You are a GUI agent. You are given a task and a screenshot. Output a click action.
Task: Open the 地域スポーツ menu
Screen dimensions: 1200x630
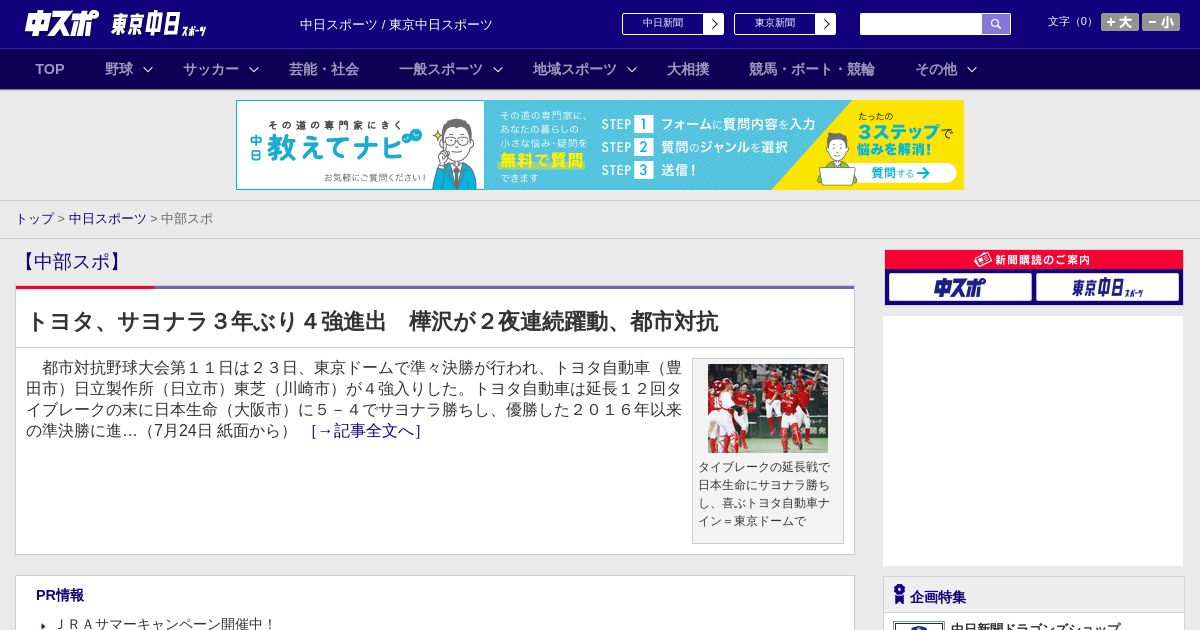tap(575, 69)
